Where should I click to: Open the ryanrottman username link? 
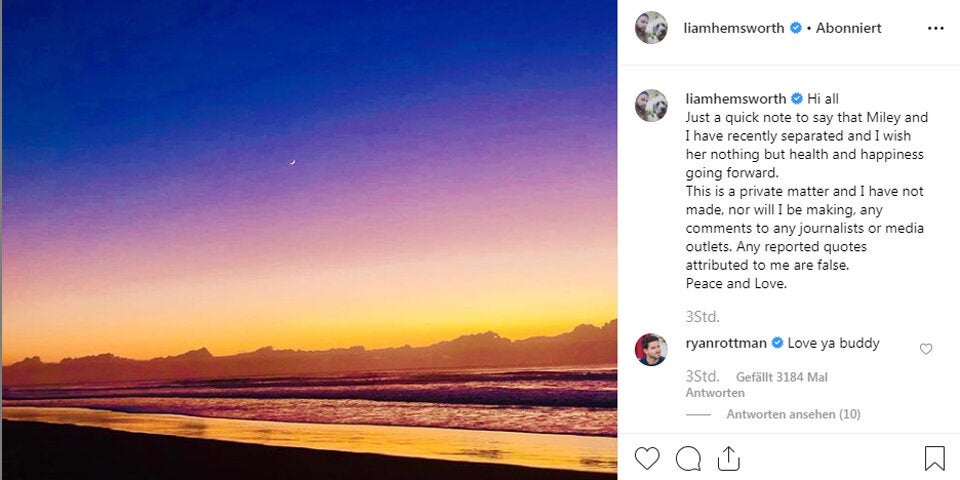click(x=726, y=343)
